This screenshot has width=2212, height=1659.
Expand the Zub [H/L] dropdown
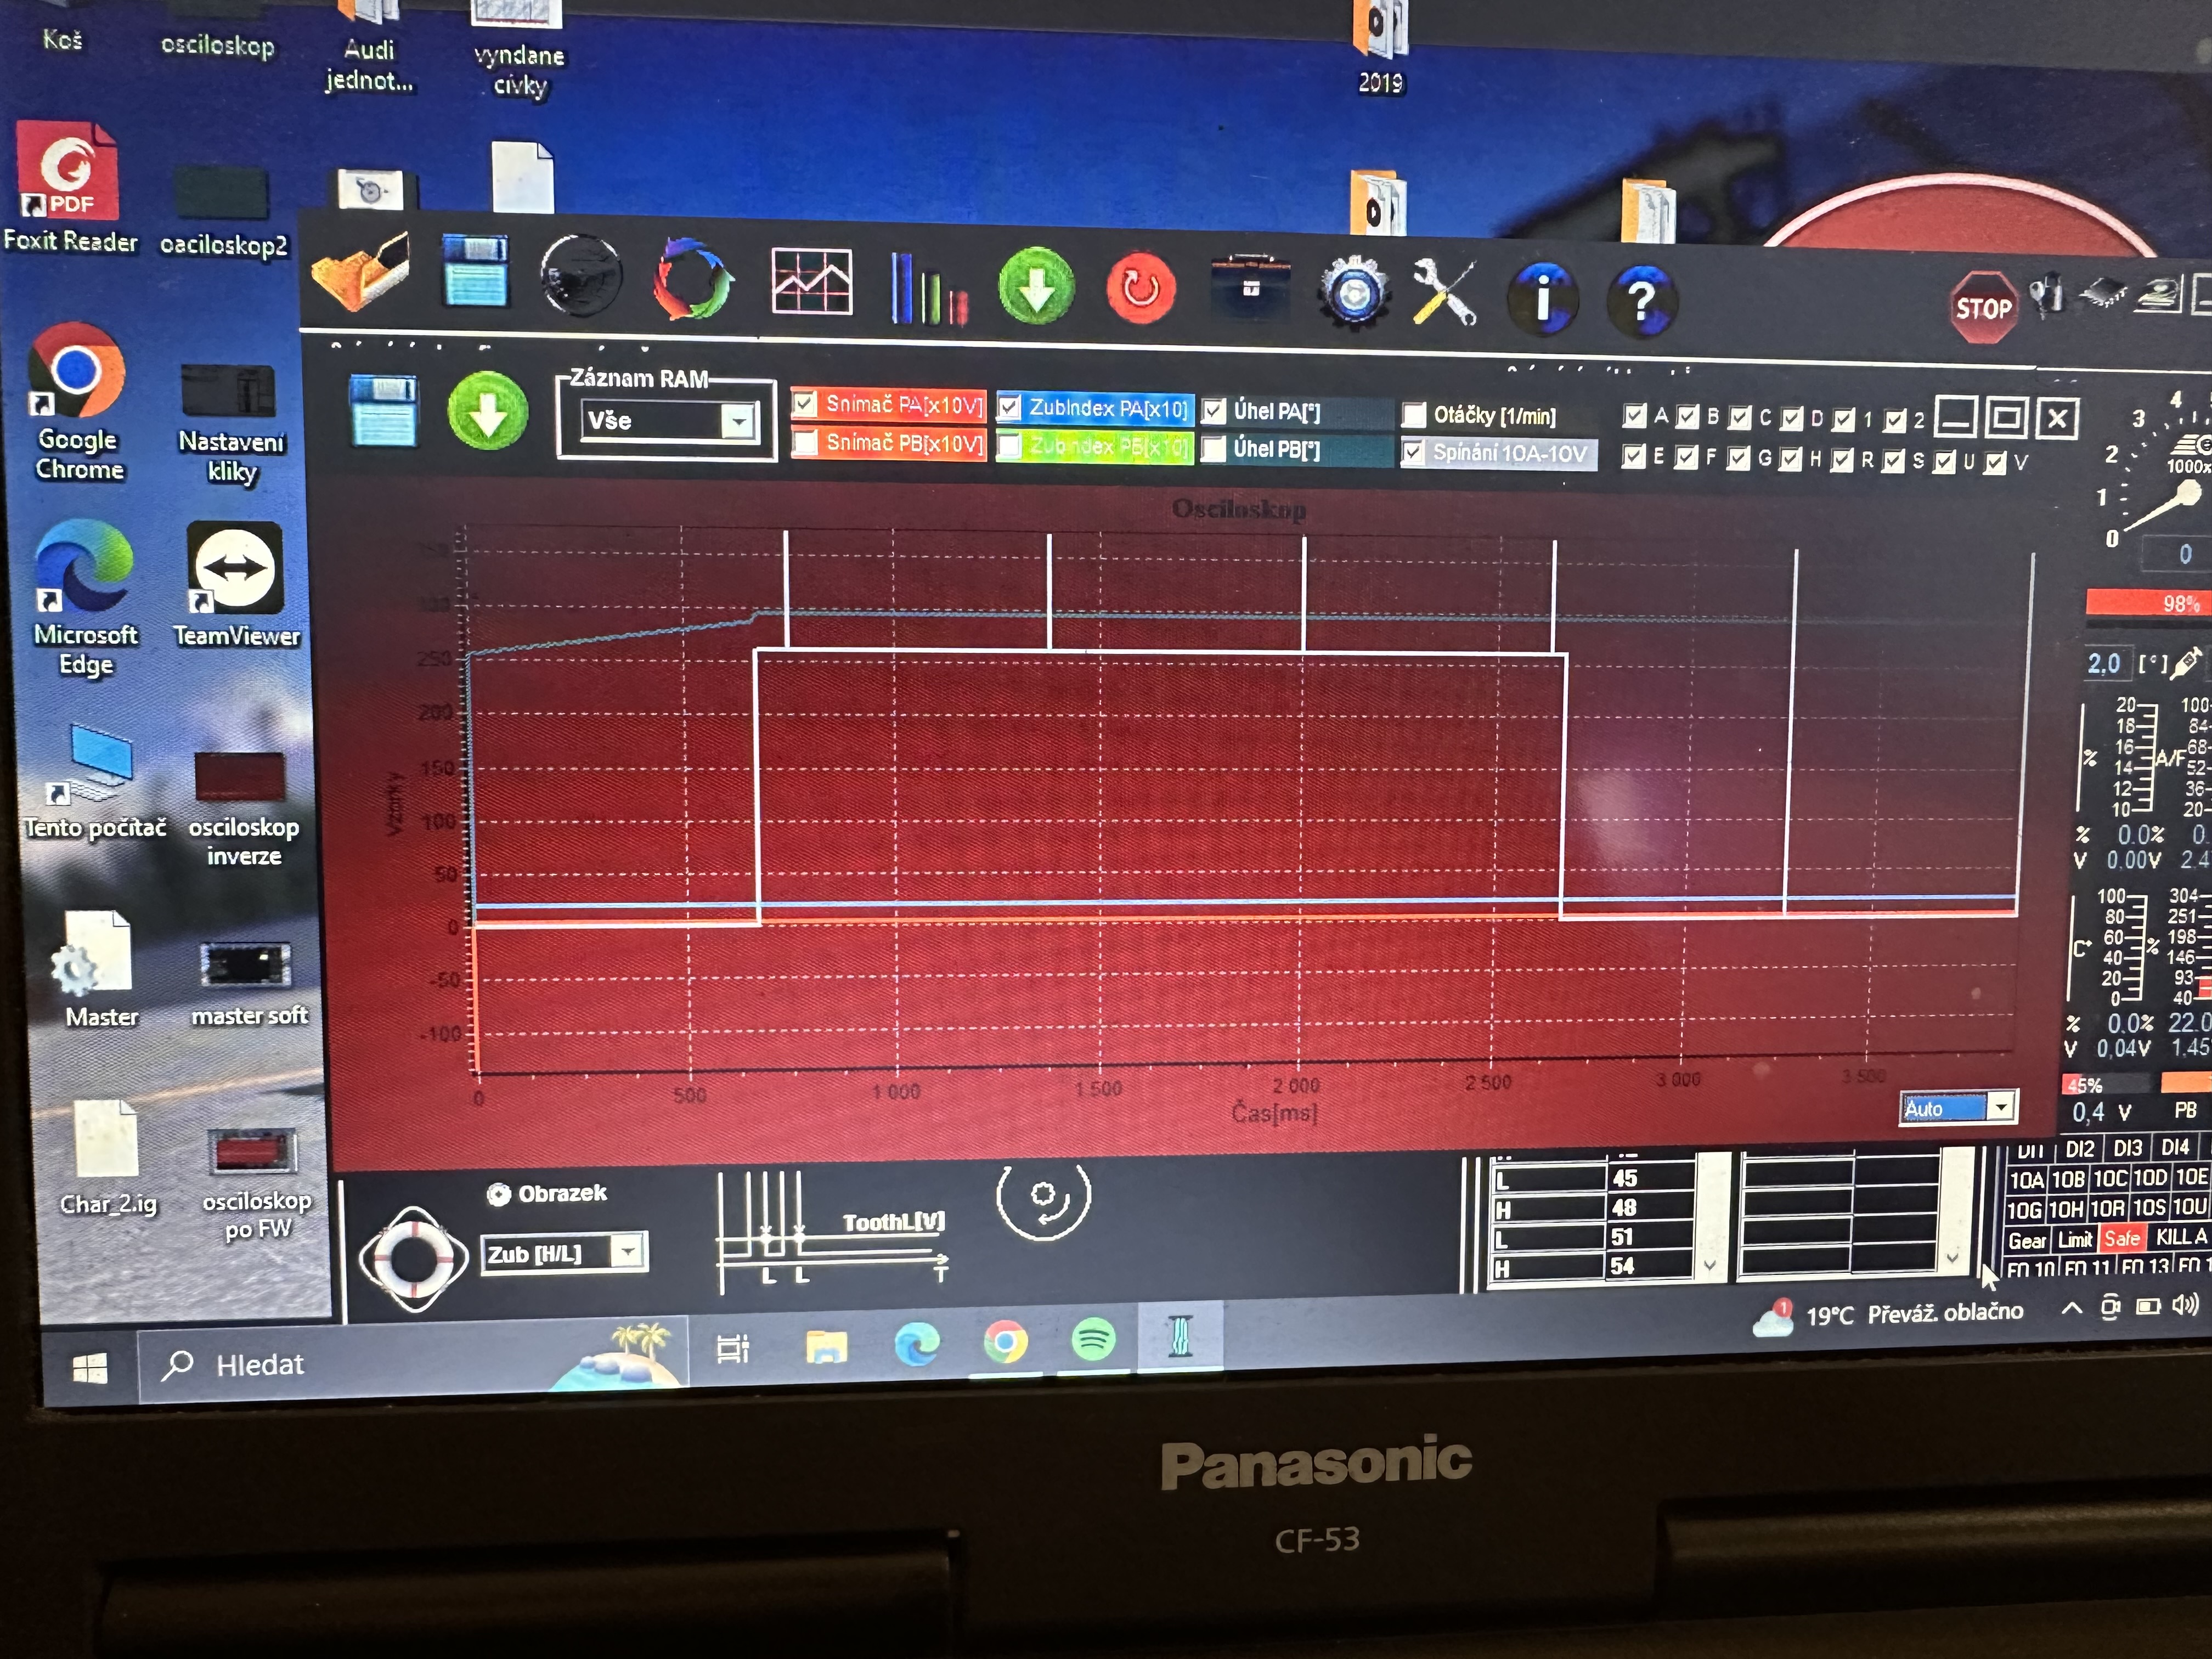click(x=628, y=1251)
